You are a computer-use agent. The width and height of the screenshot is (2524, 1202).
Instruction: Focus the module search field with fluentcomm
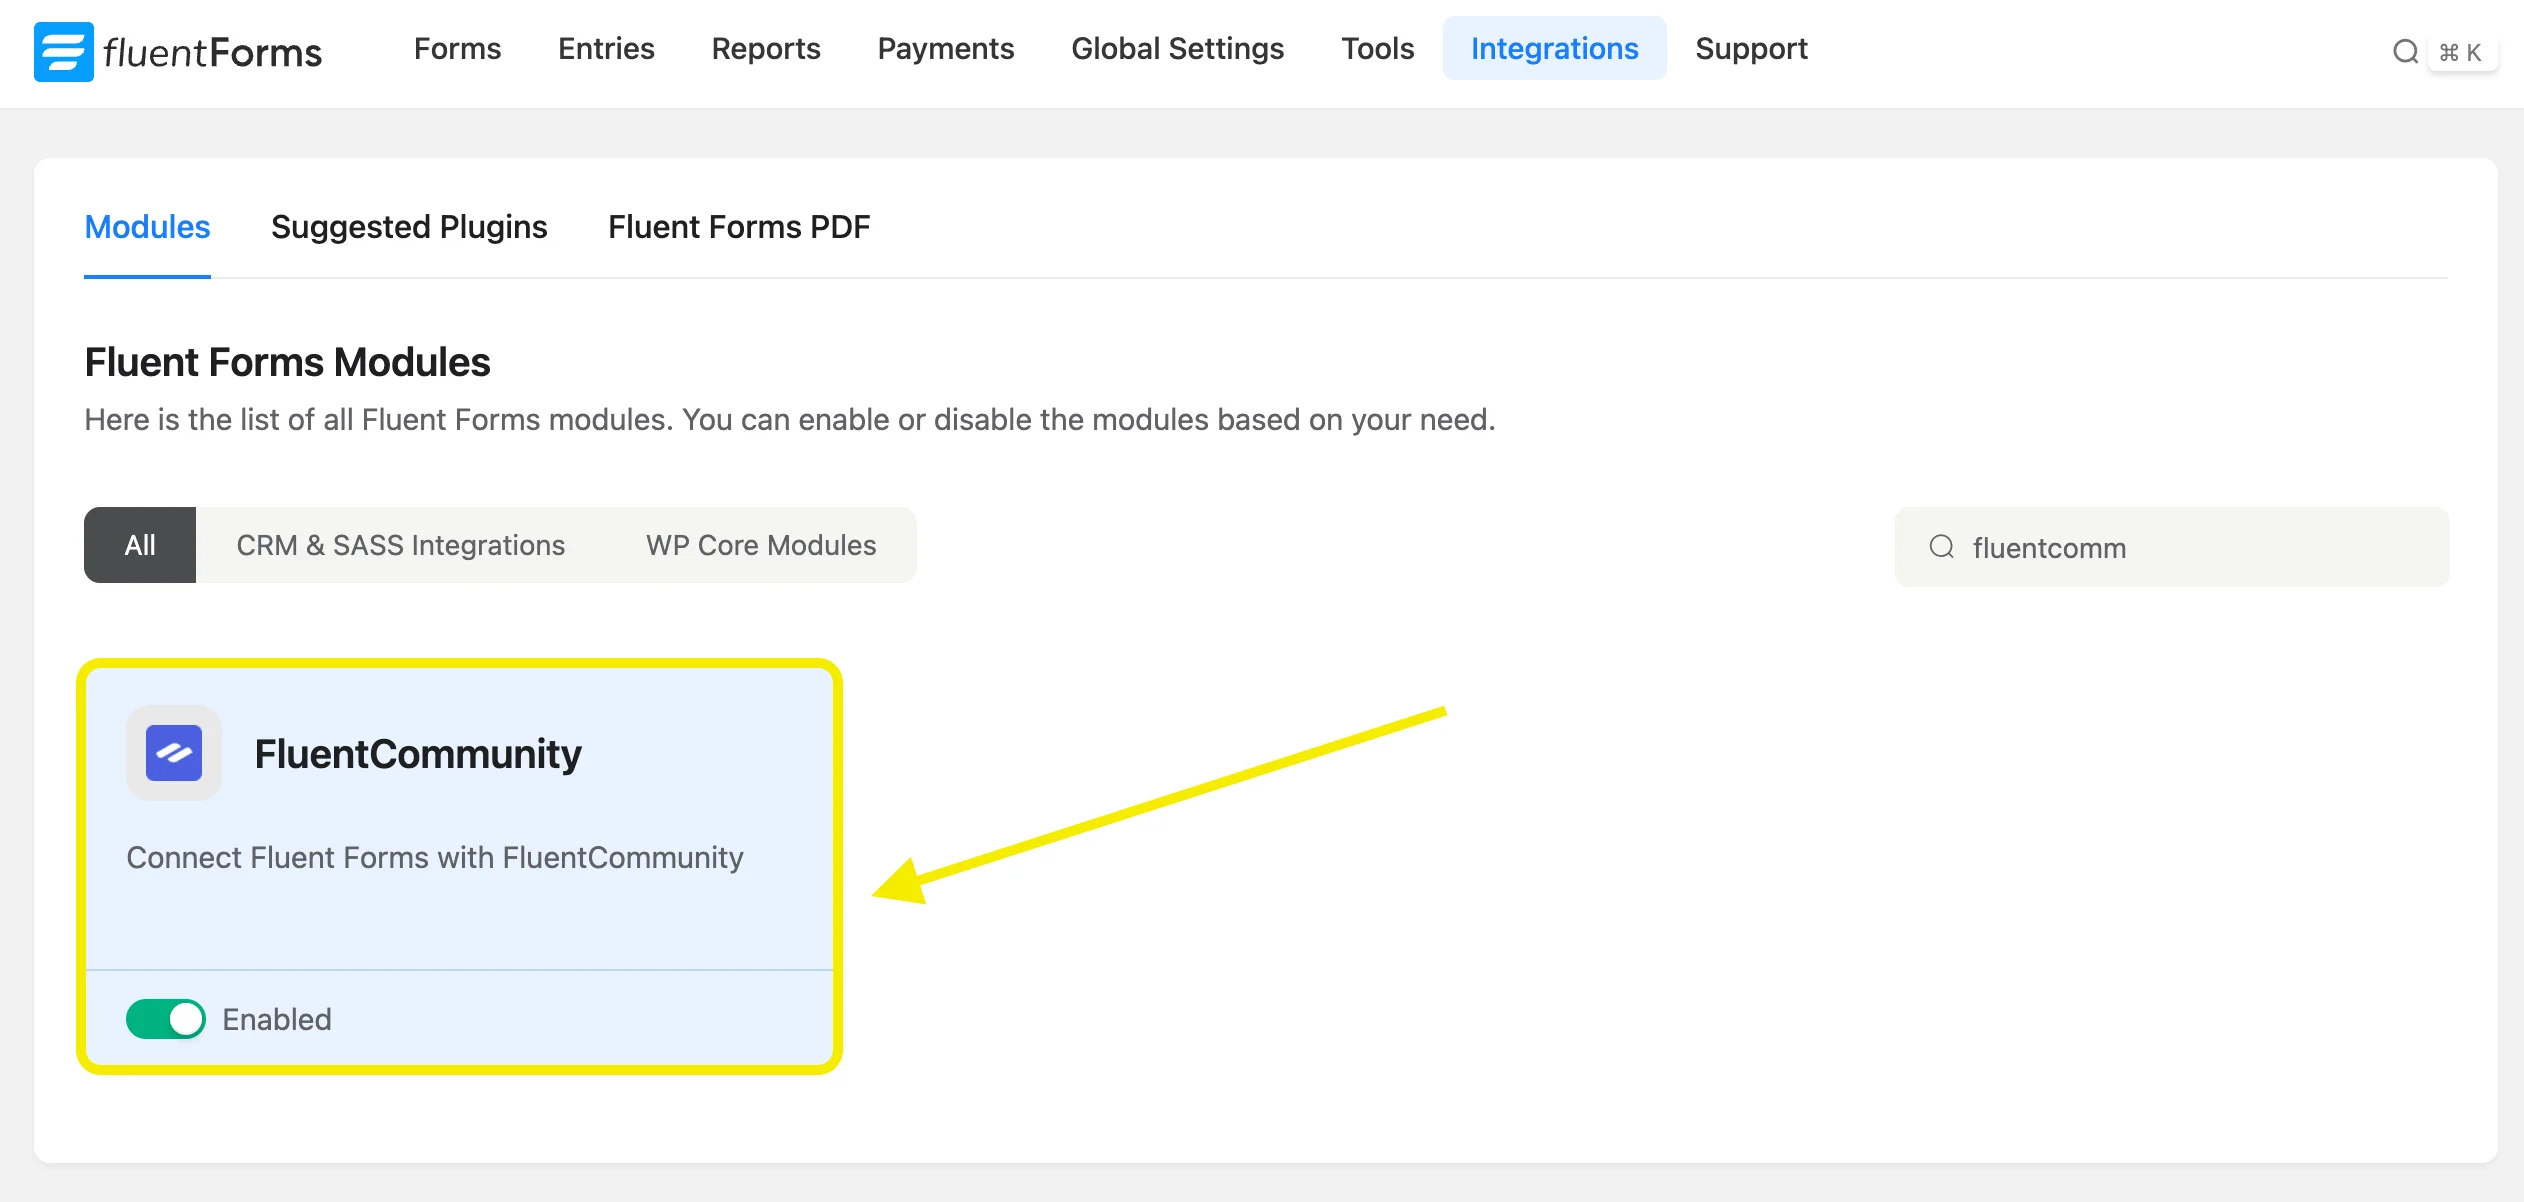[2172, 547]
